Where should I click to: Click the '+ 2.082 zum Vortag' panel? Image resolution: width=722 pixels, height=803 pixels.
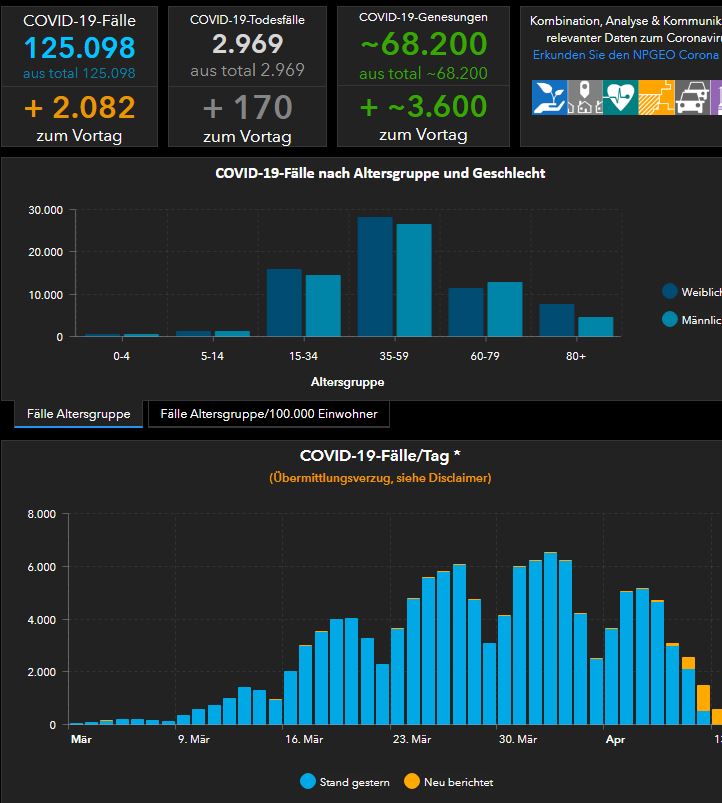[x=80, y=117]
